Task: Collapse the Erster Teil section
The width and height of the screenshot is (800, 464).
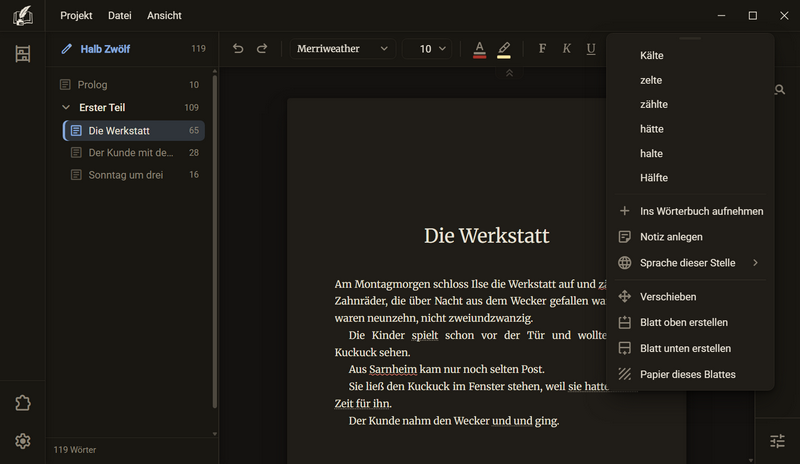Action: 66,107
